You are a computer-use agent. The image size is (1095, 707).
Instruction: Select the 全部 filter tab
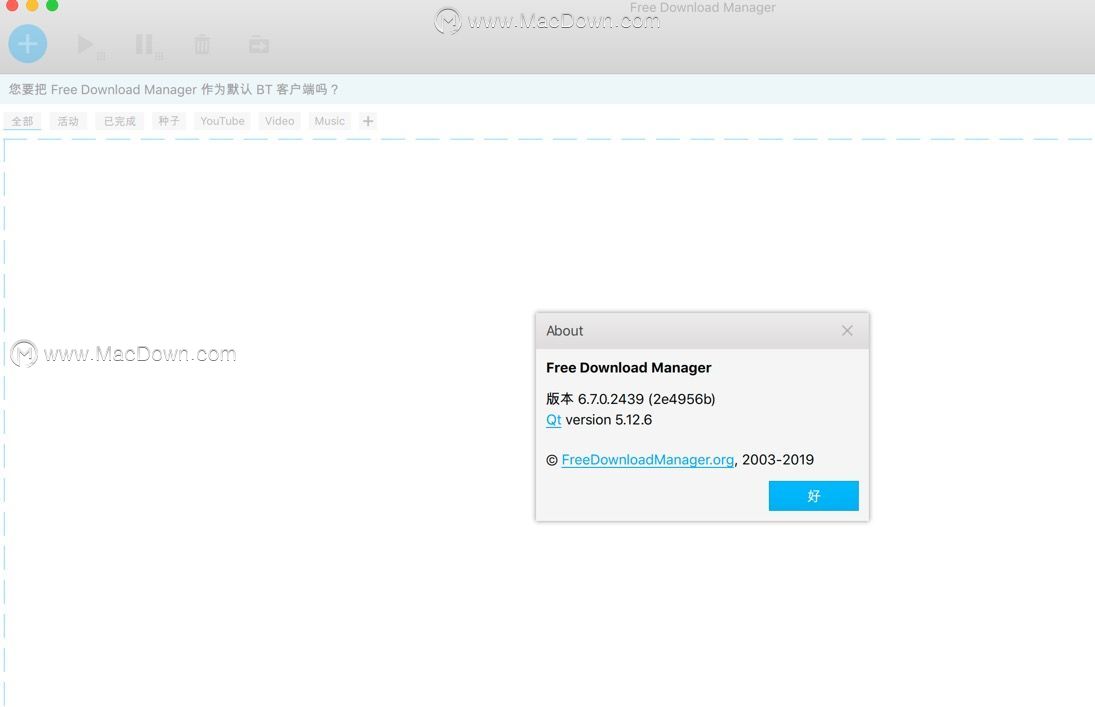pos(22,121)
